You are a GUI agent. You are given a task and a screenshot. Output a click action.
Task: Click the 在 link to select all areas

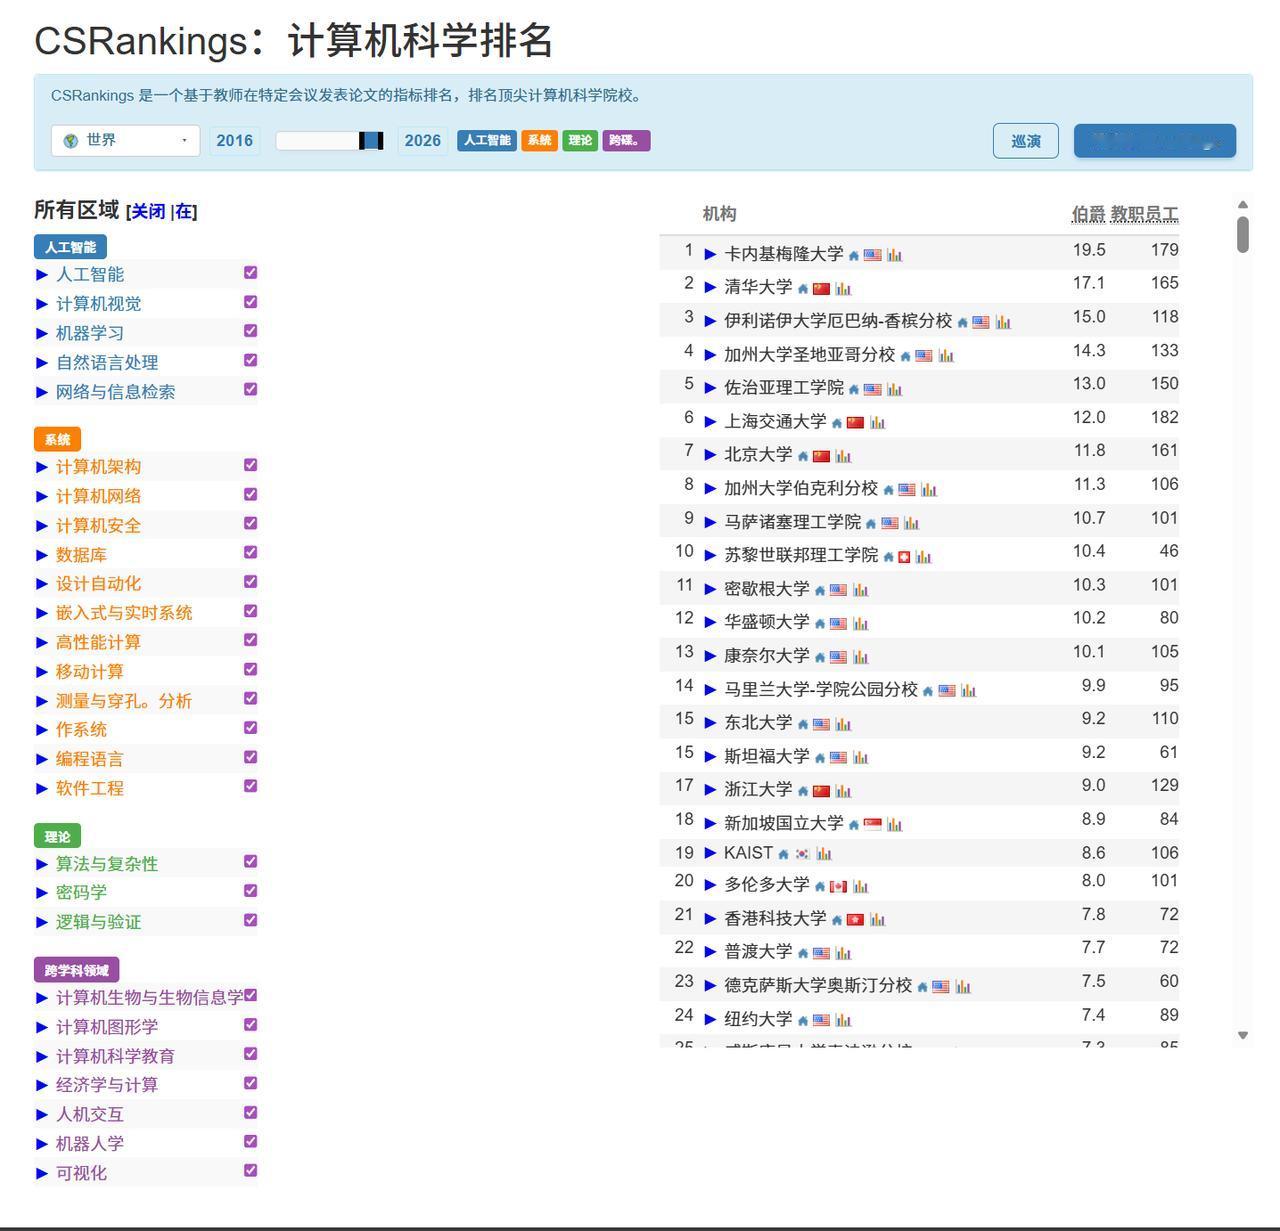tap(184, 211)
